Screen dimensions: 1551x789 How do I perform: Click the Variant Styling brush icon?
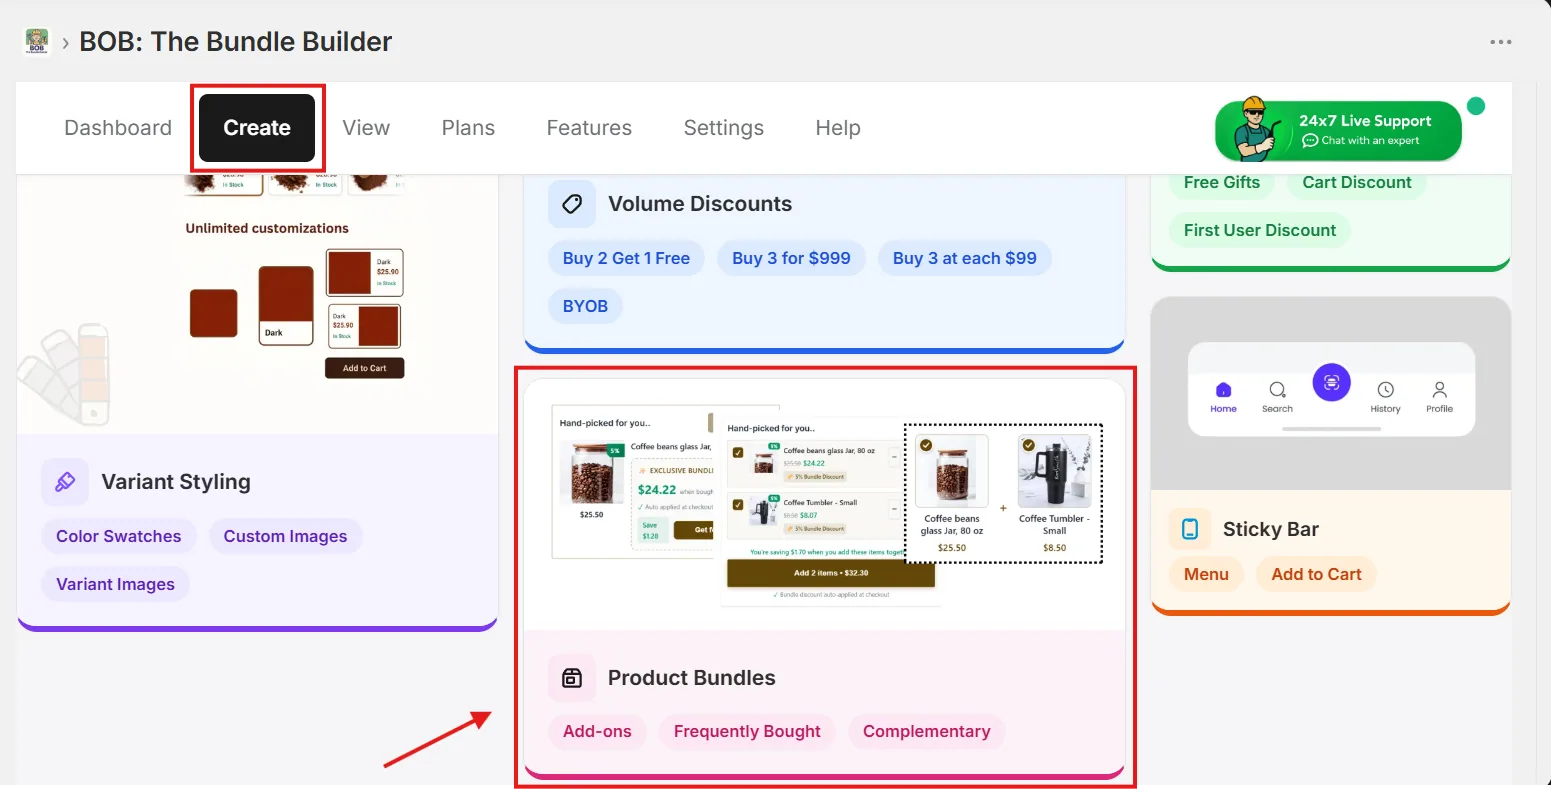pyautogui.click(x=65, y=482)
